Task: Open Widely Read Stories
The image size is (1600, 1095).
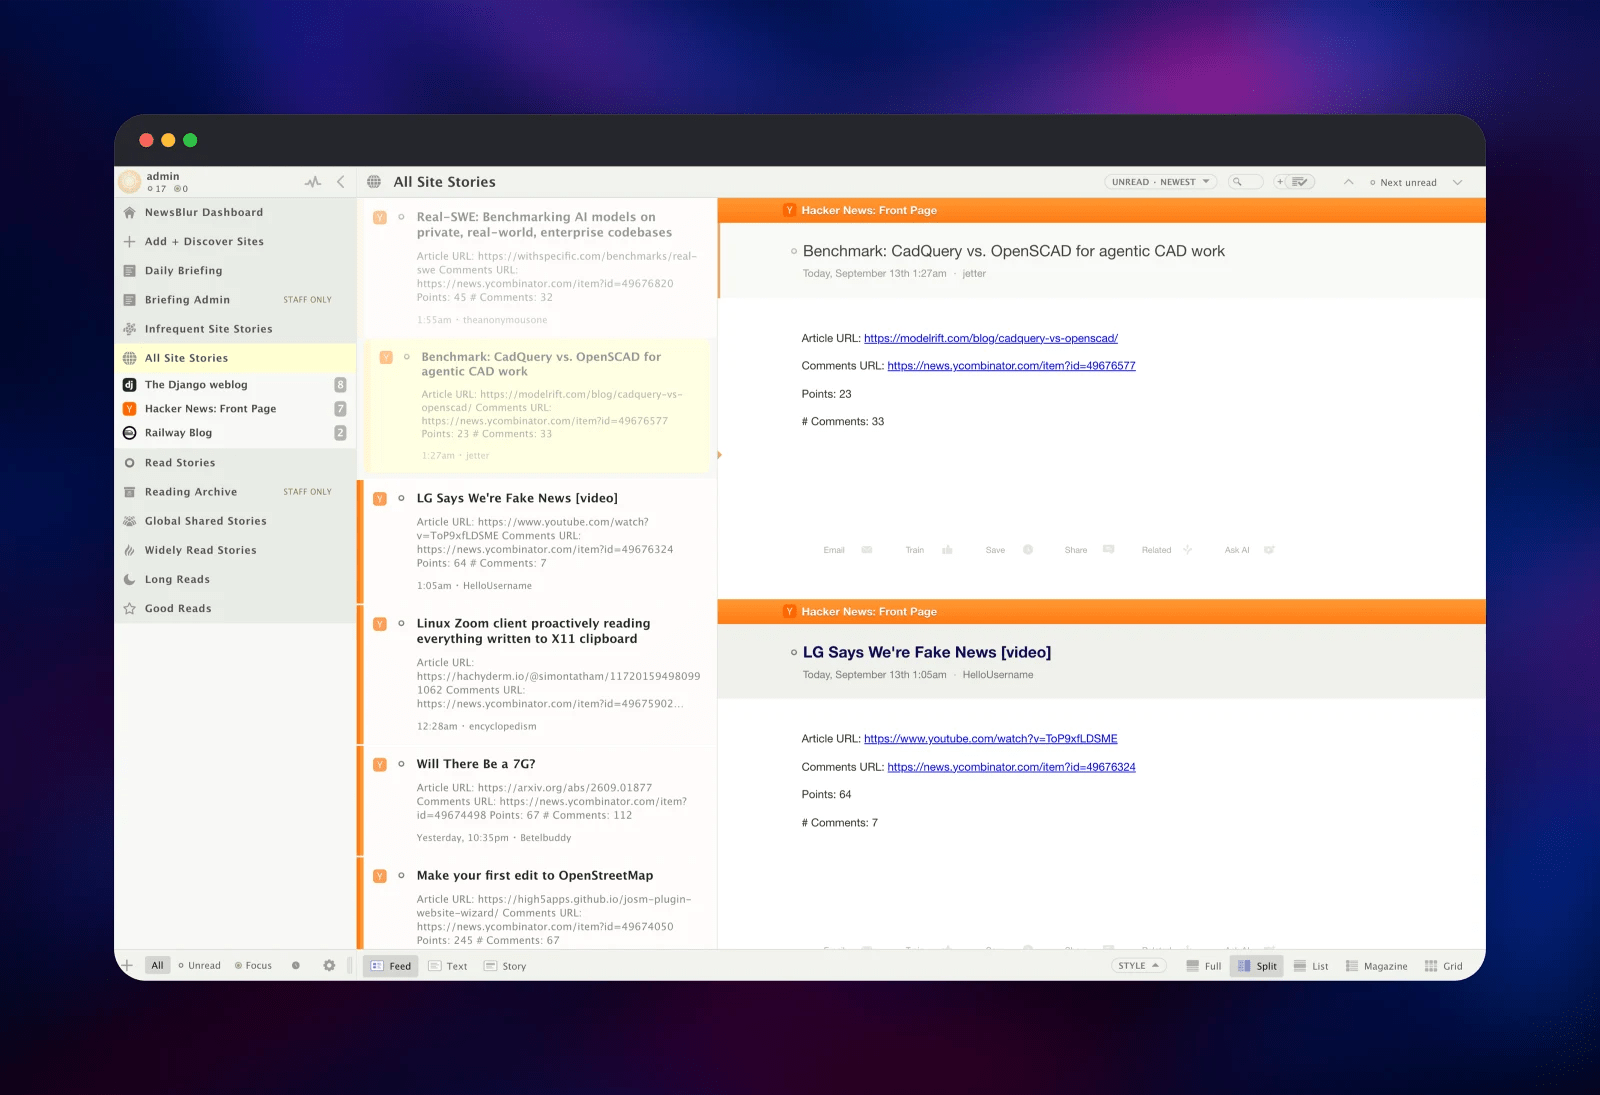Action: (x=235, y=549)
